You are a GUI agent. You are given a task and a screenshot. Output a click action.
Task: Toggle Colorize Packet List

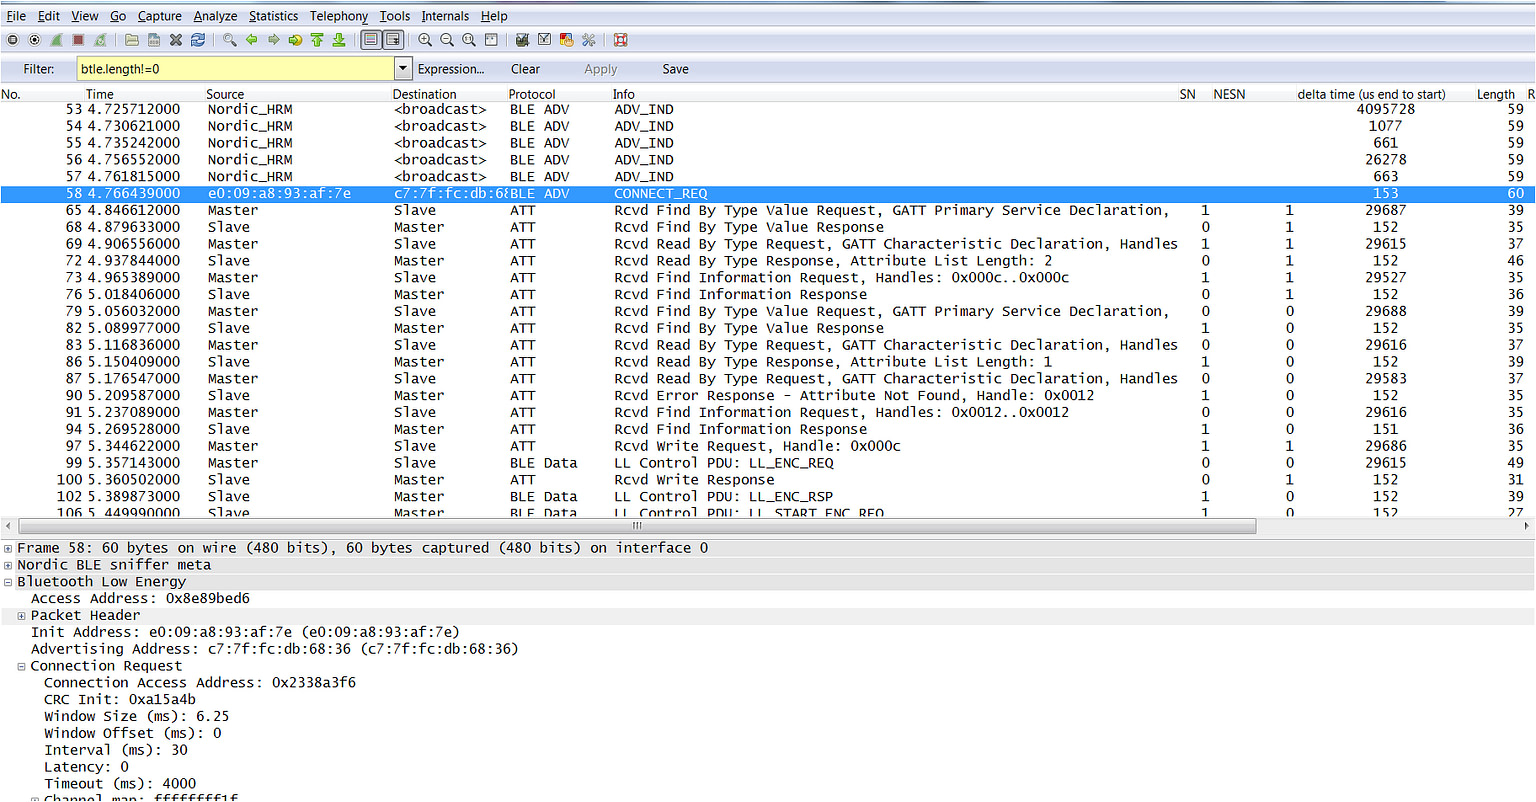(x=371, y=39)
